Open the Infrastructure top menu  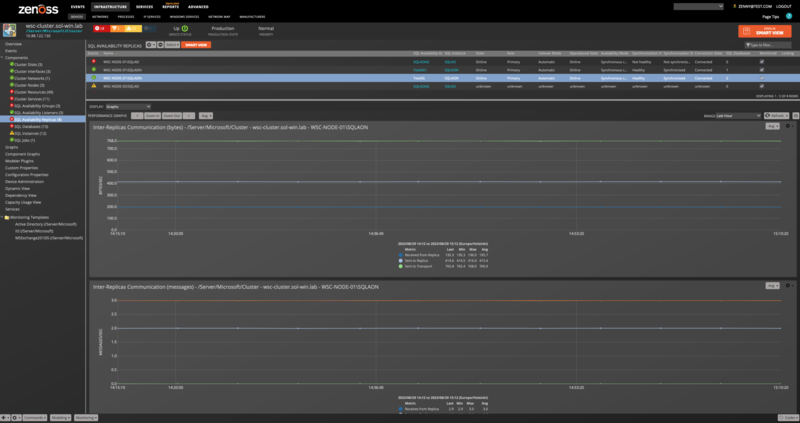pyautogui.click(x=110, y=7)
